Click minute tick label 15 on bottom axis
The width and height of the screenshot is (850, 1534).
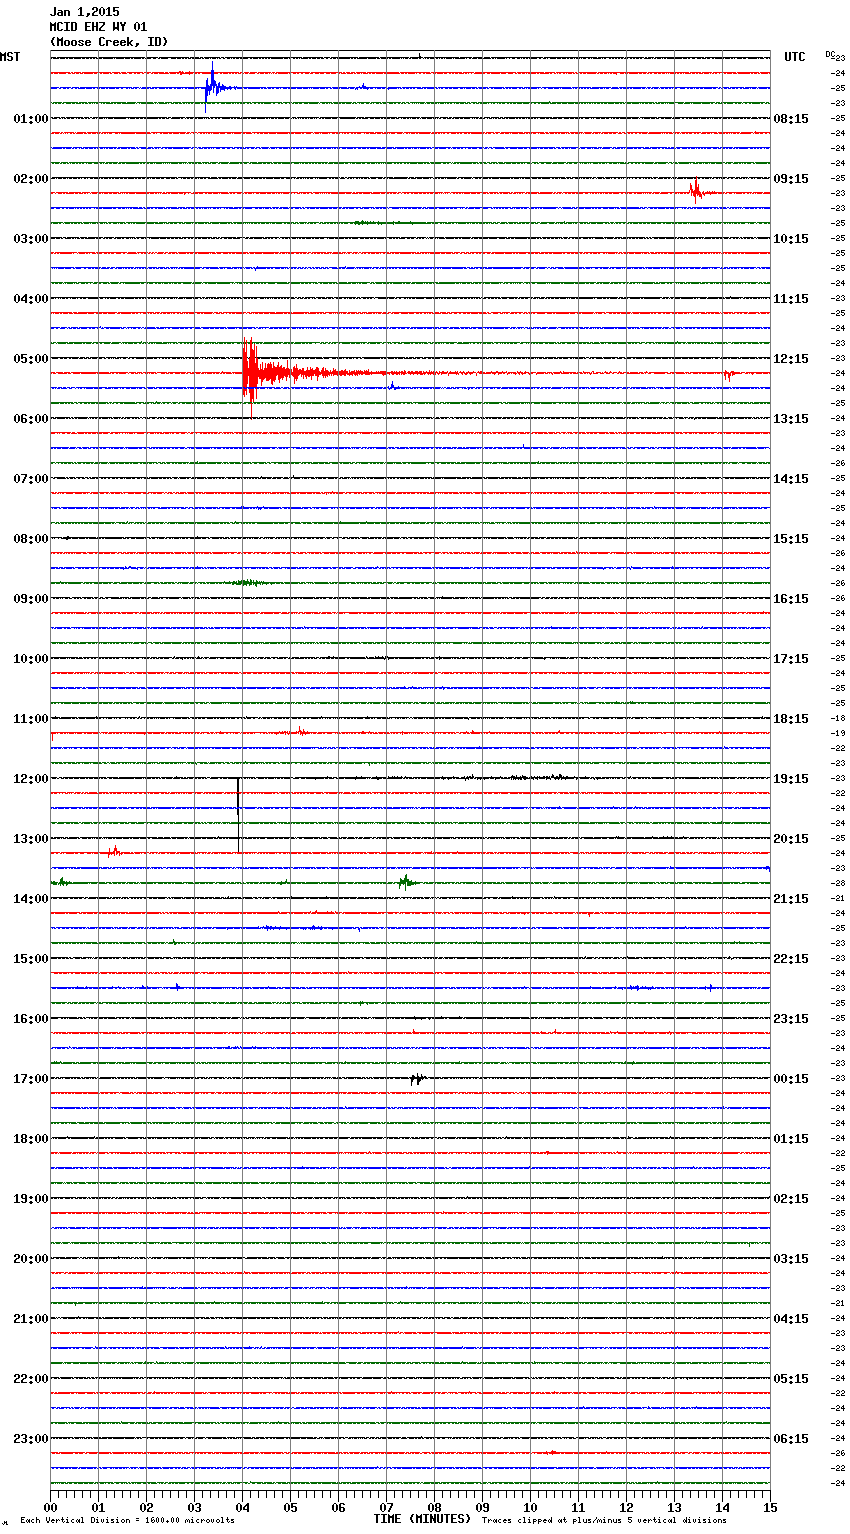770,1507
